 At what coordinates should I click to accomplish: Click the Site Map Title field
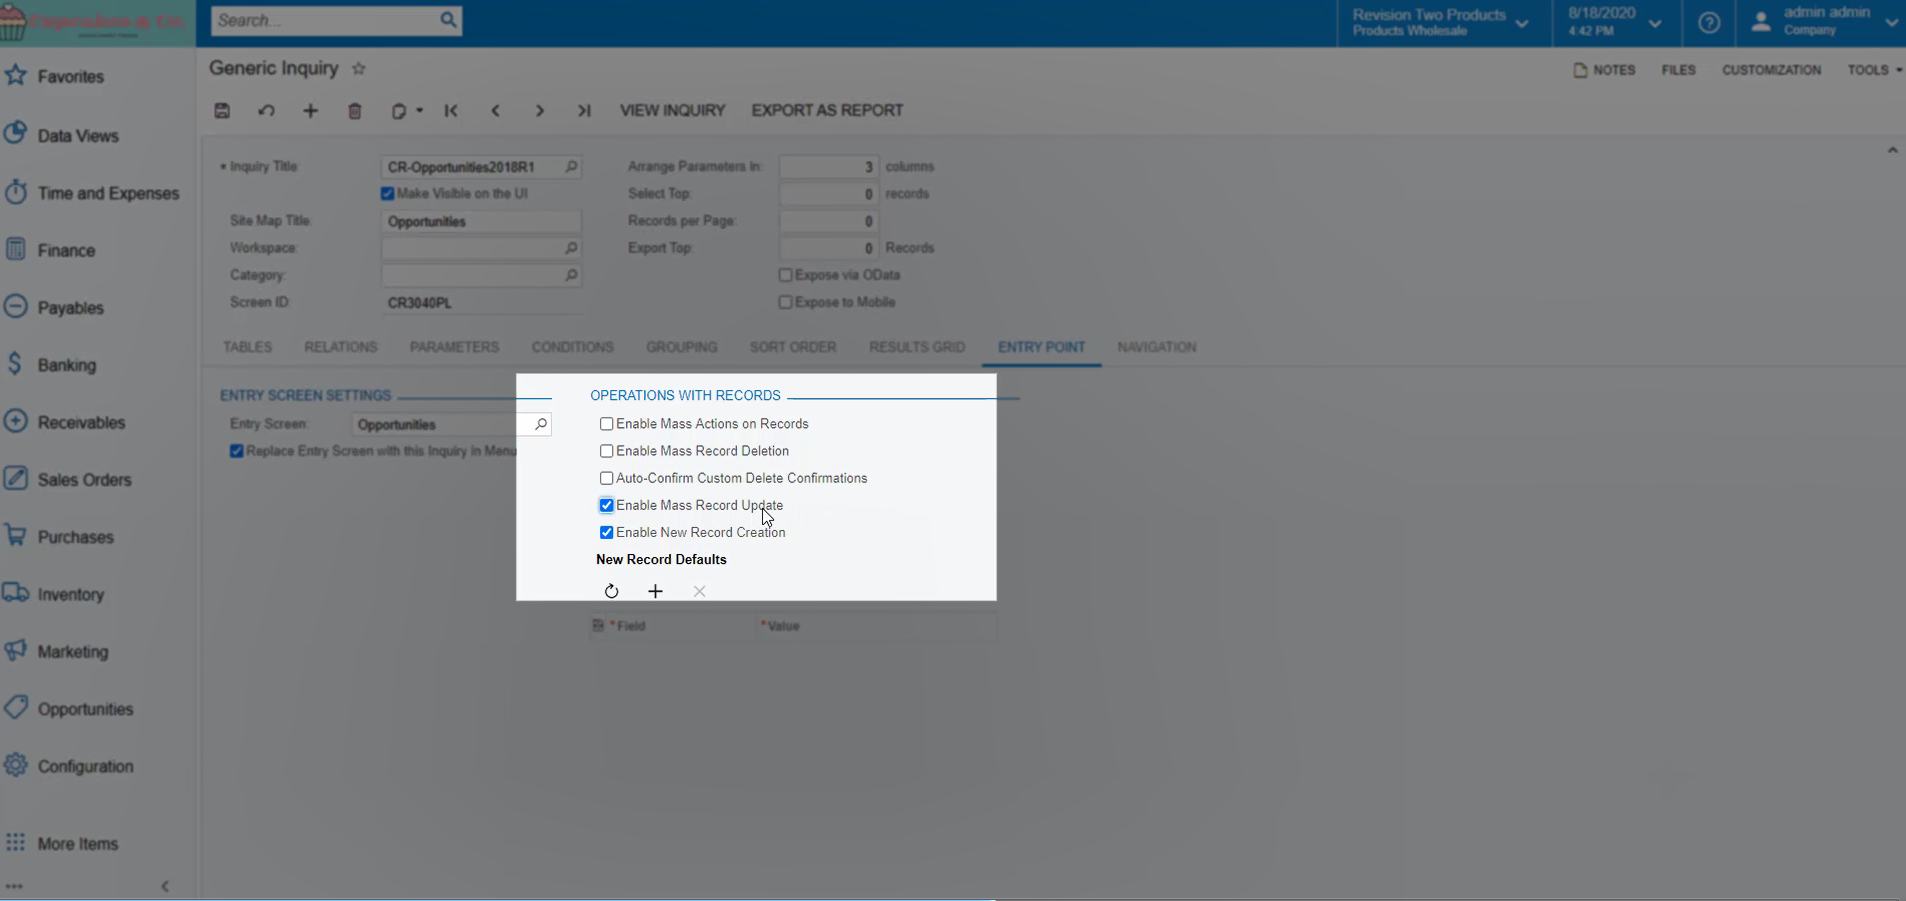click(x=481, y=221)
